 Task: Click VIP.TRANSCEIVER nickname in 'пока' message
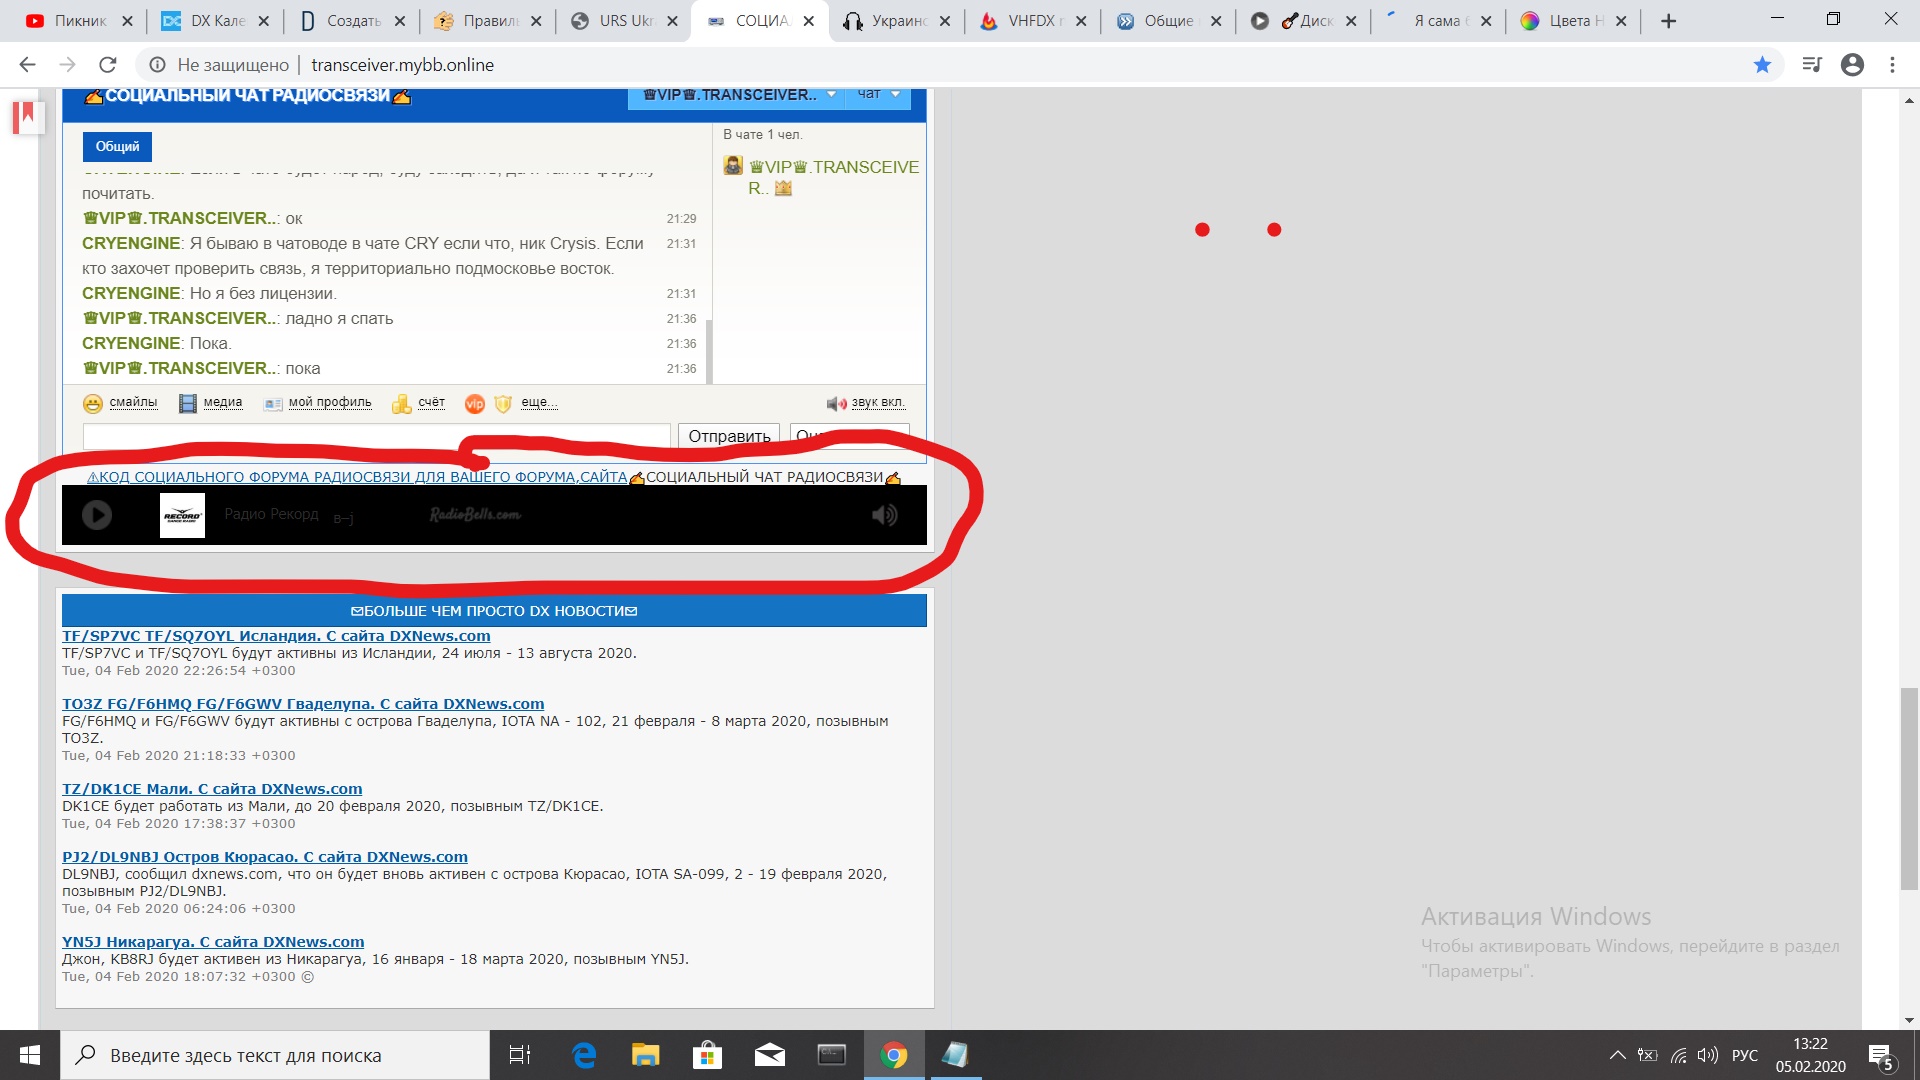pos(179,368)
